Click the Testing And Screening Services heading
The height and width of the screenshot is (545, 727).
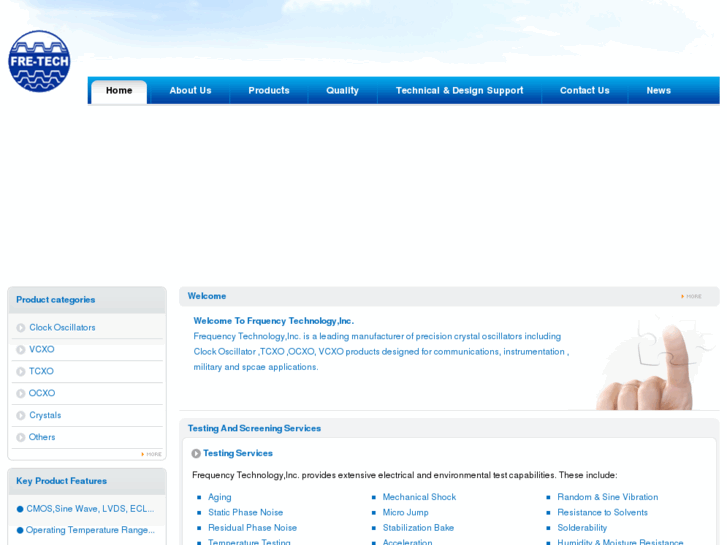254,428
